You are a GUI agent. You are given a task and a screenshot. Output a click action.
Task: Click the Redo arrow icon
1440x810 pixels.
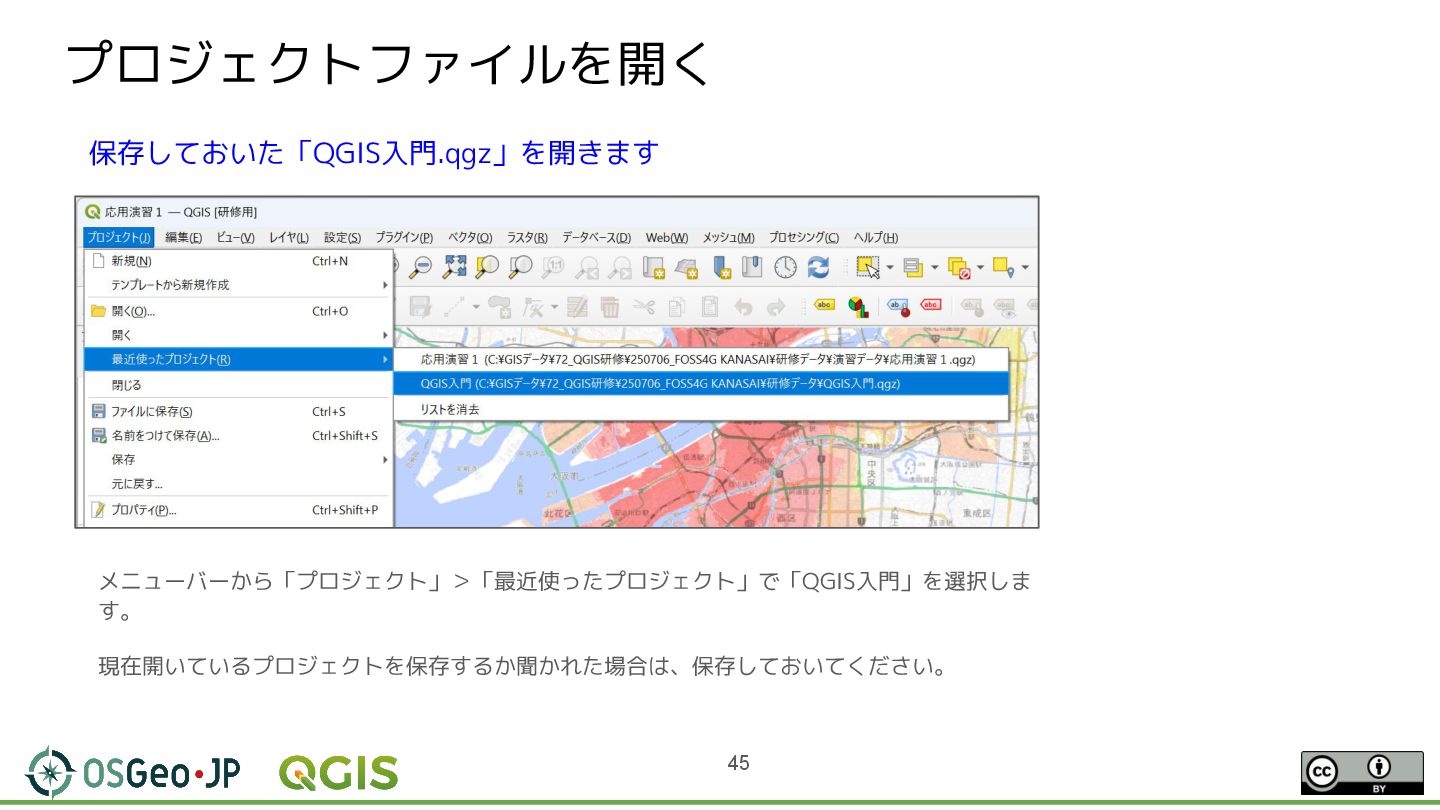click(776, 308)
